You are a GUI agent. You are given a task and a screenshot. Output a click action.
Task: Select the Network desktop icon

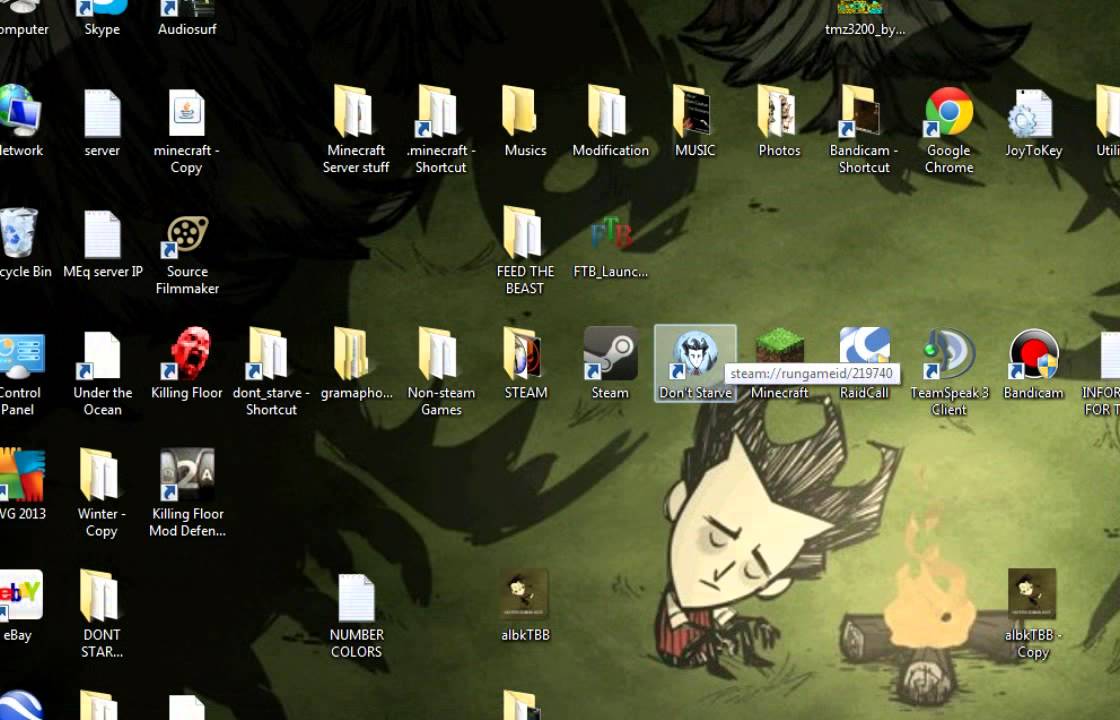(20, 121)
